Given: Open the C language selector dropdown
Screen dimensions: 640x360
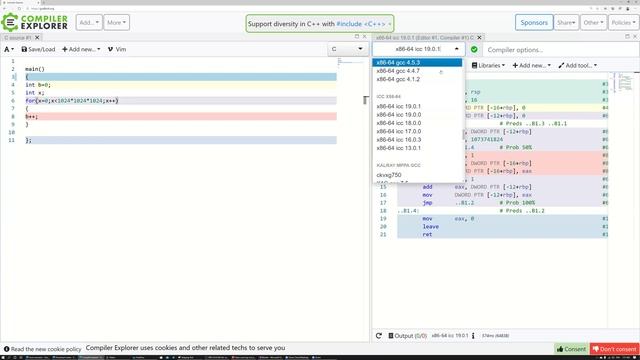Looking at the screenshot, I should coord(347,49).
